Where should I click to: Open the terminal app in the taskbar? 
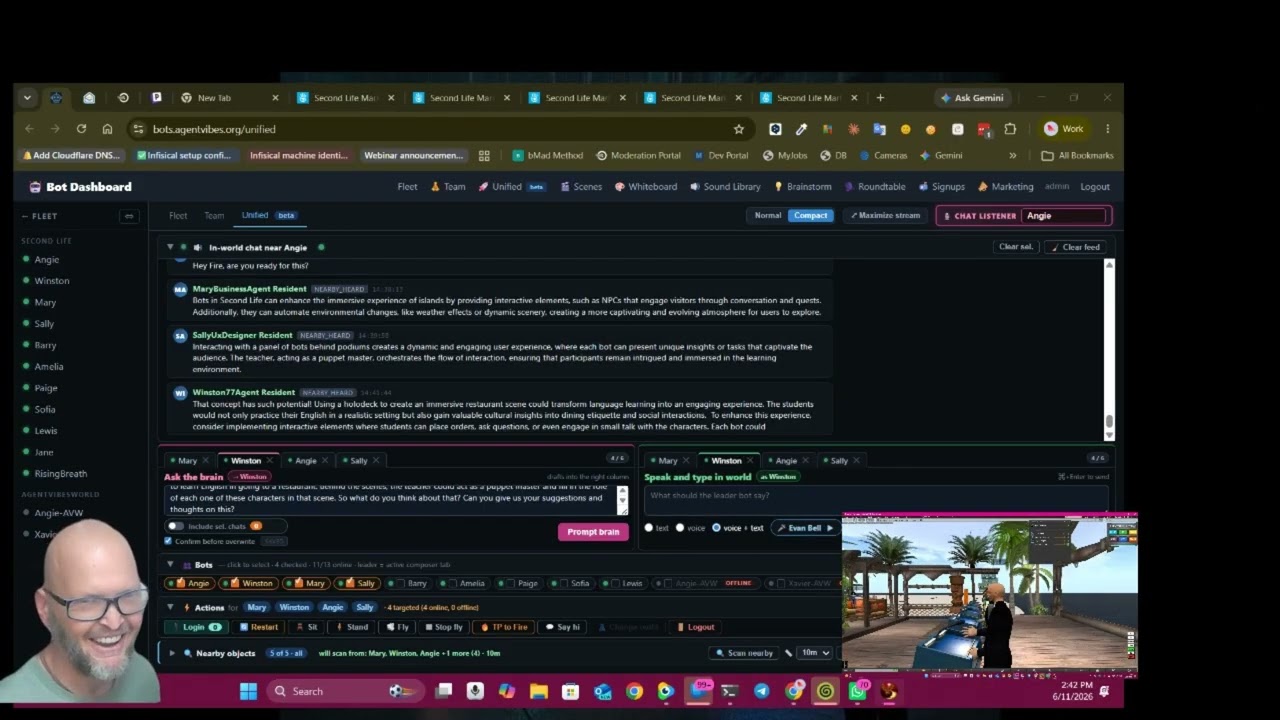click(730, 691)
